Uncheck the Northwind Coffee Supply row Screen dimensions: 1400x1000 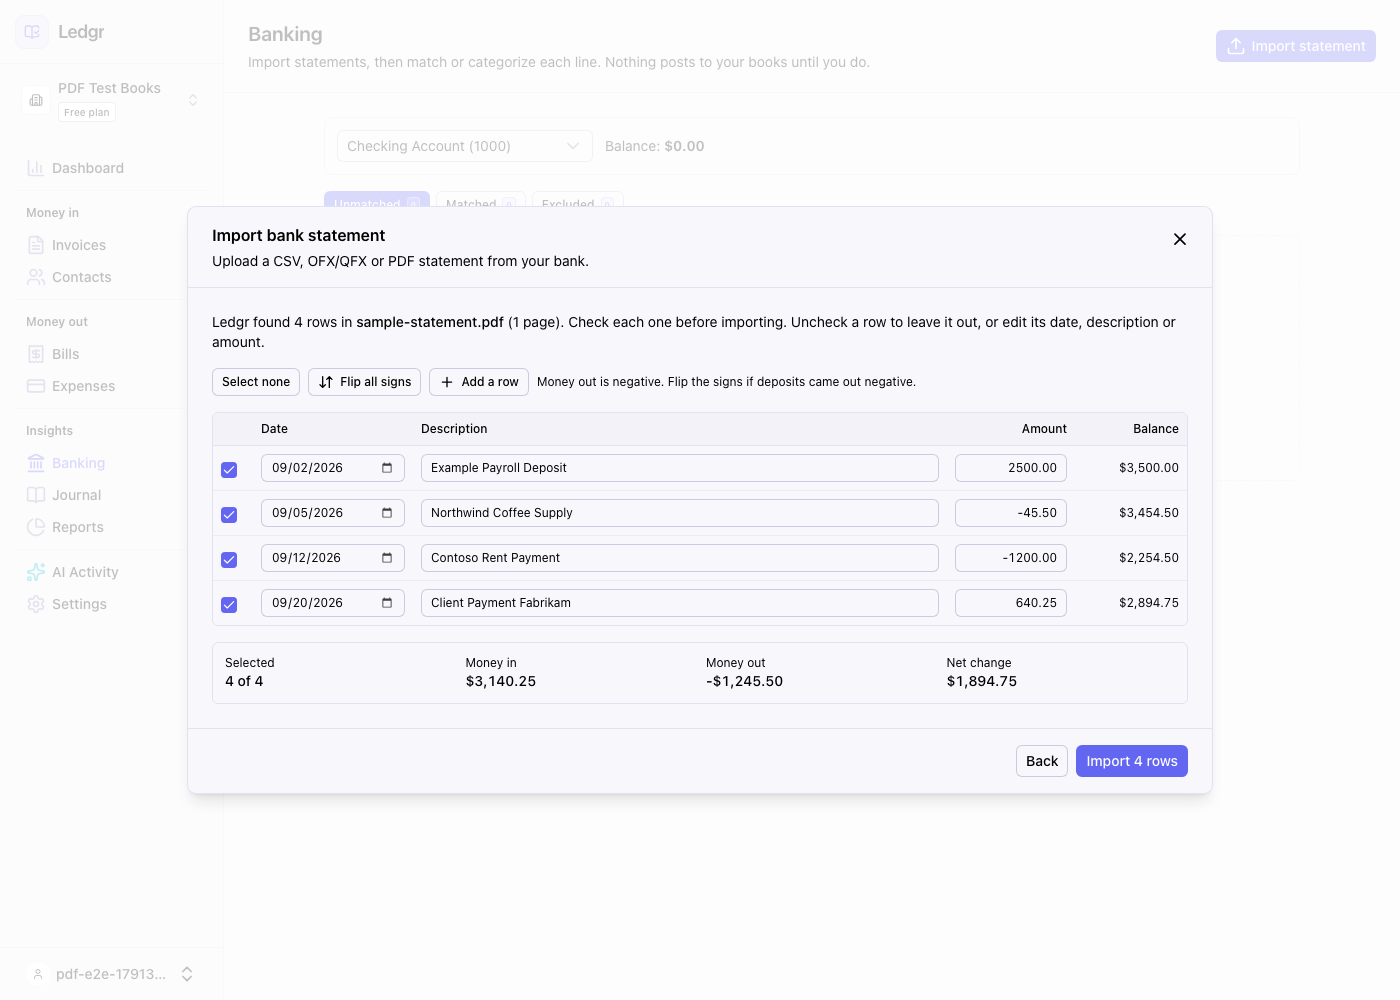[x=229, y=515]
